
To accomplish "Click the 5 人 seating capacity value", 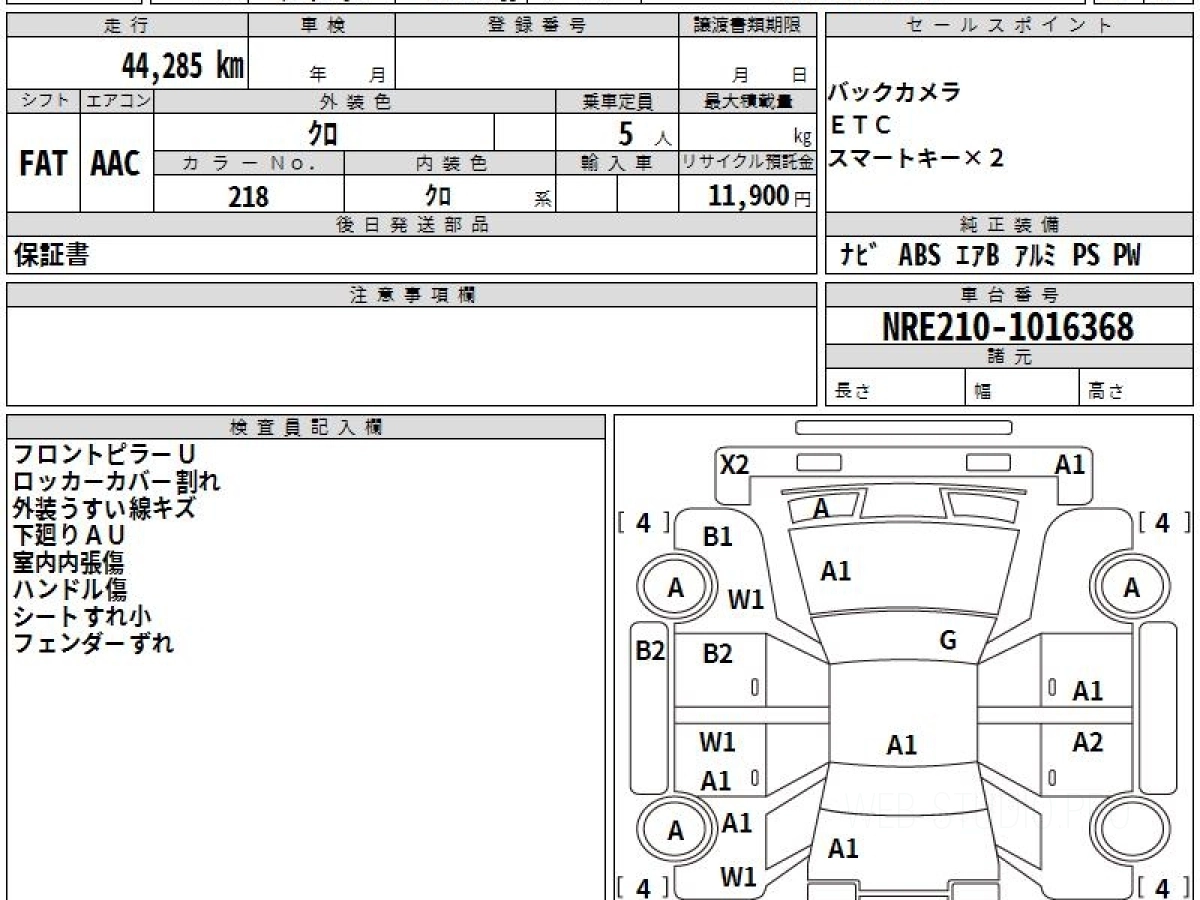I will [644, 133].
